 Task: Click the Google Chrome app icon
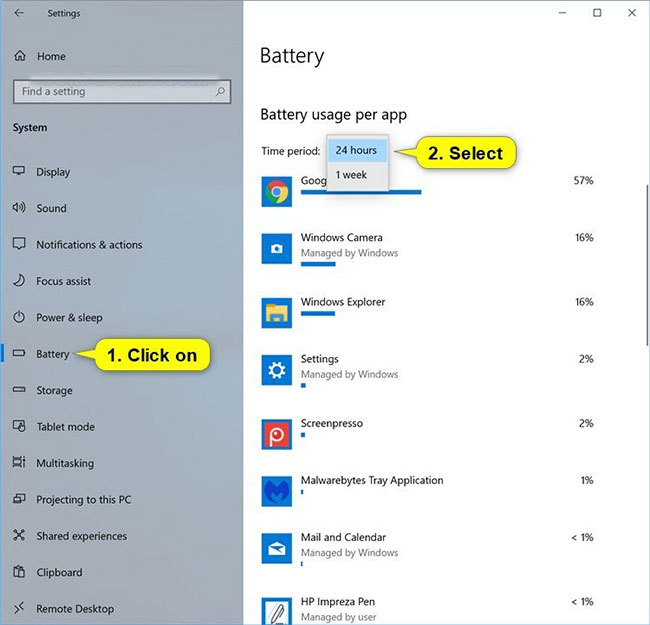tap(276, 191)
